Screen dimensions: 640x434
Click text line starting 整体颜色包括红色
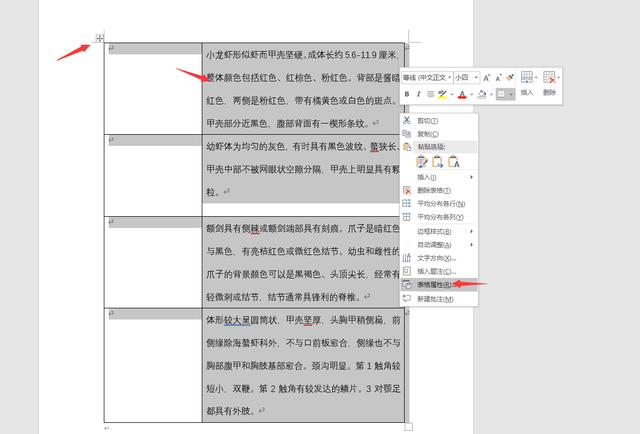(302, 78)
